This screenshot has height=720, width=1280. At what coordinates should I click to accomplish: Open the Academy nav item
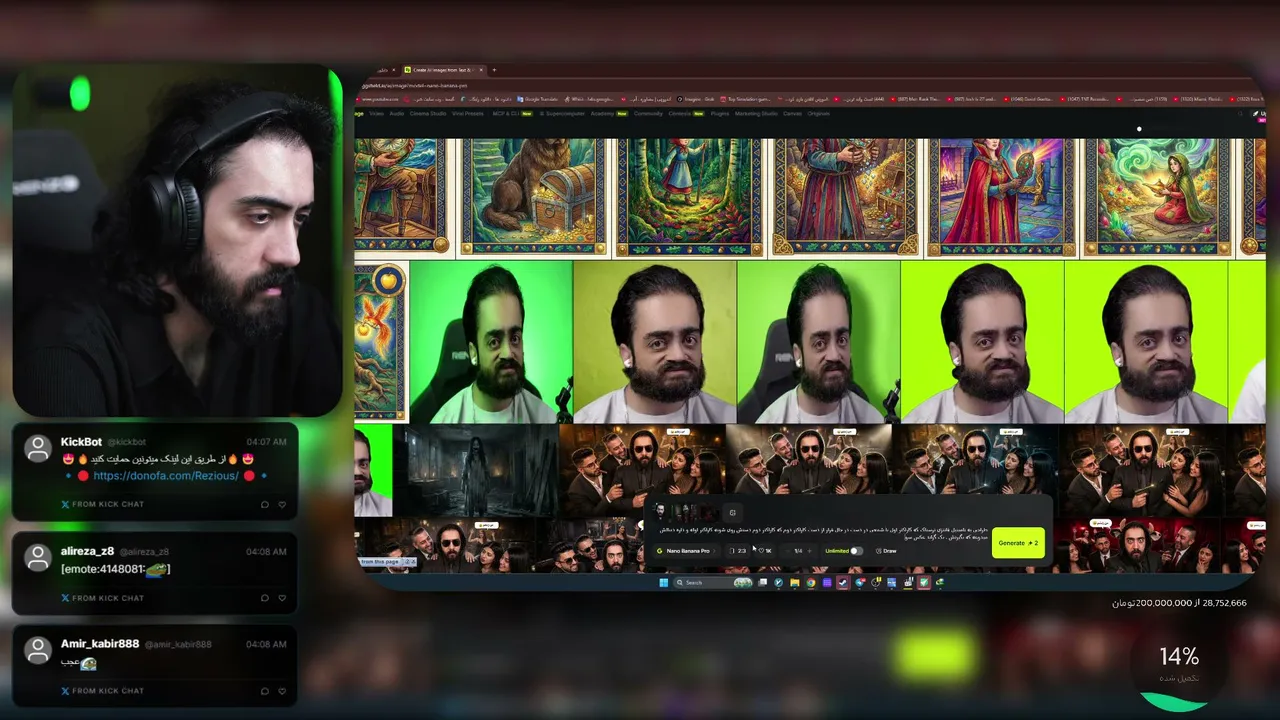coord(608,114)
